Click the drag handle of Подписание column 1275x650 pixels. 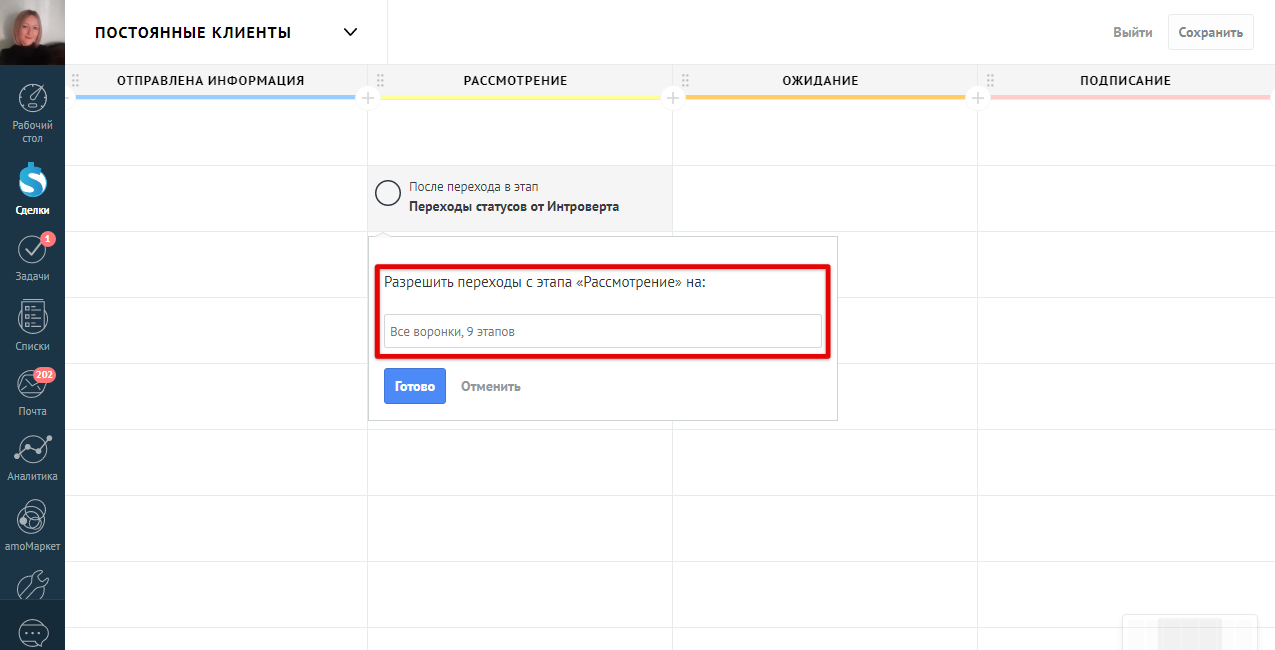pos(990,80)
